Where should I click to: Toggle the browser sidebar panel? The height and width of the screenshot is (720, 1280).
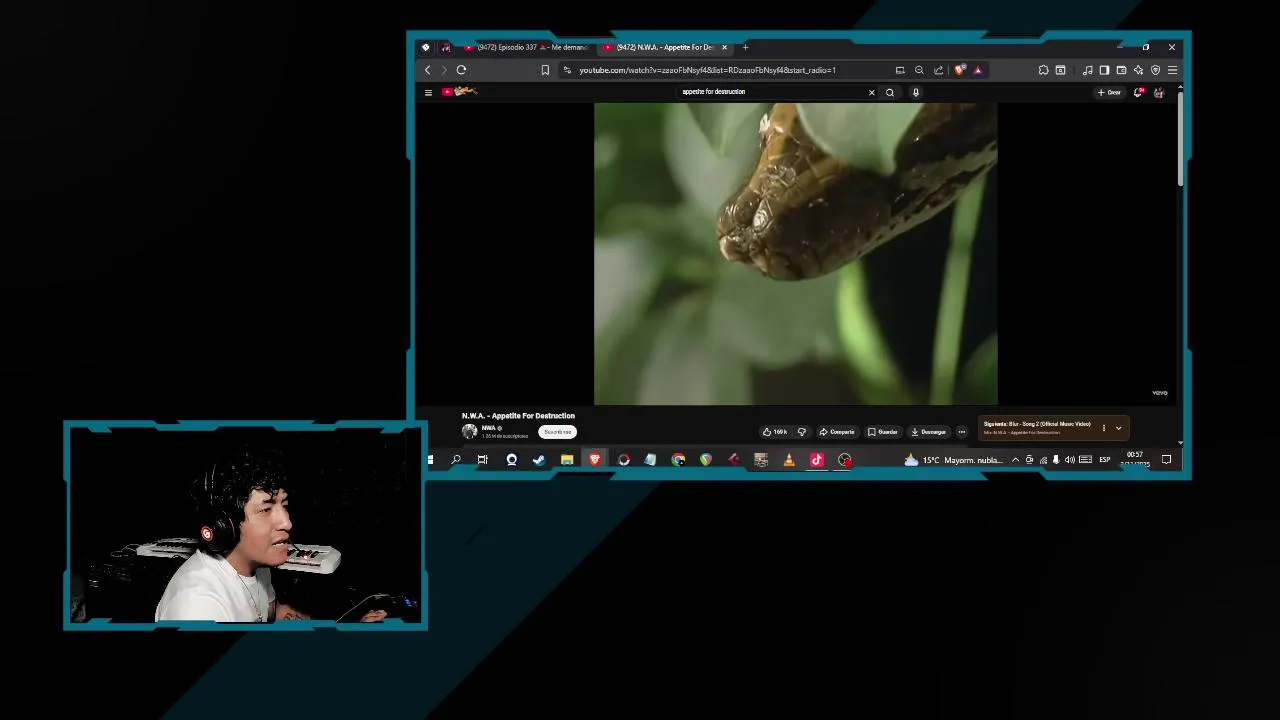1104,70
